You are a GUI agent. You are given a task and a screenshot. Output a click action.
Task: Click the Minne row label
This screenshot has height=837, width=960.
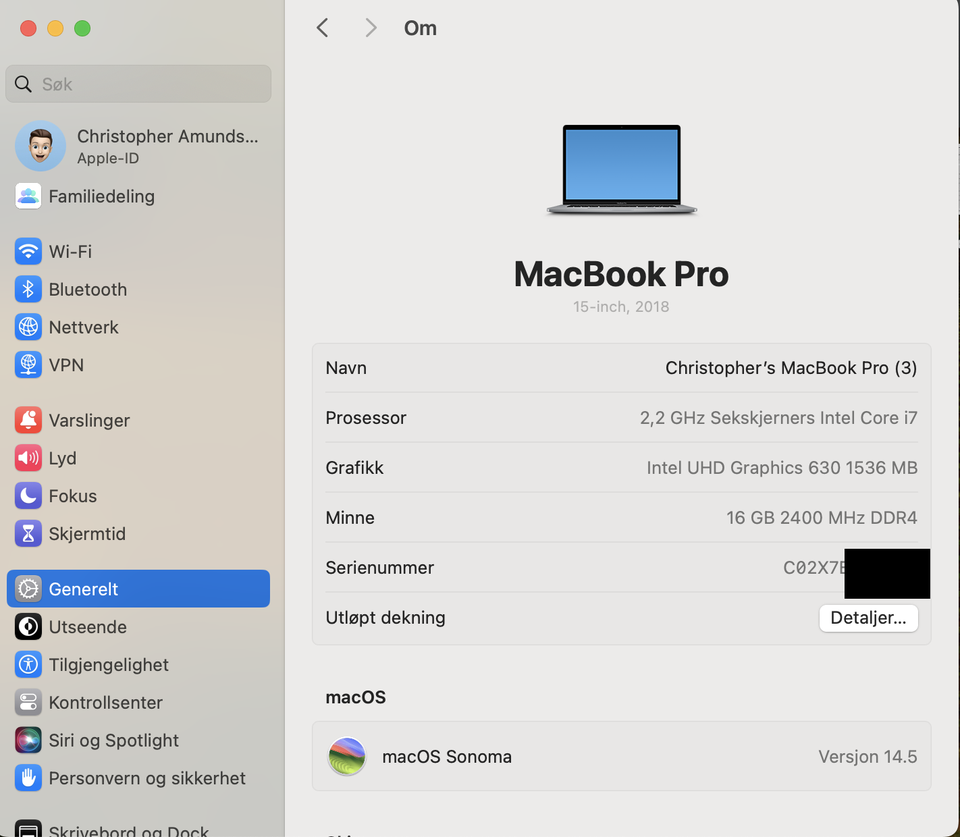(350, 518)
